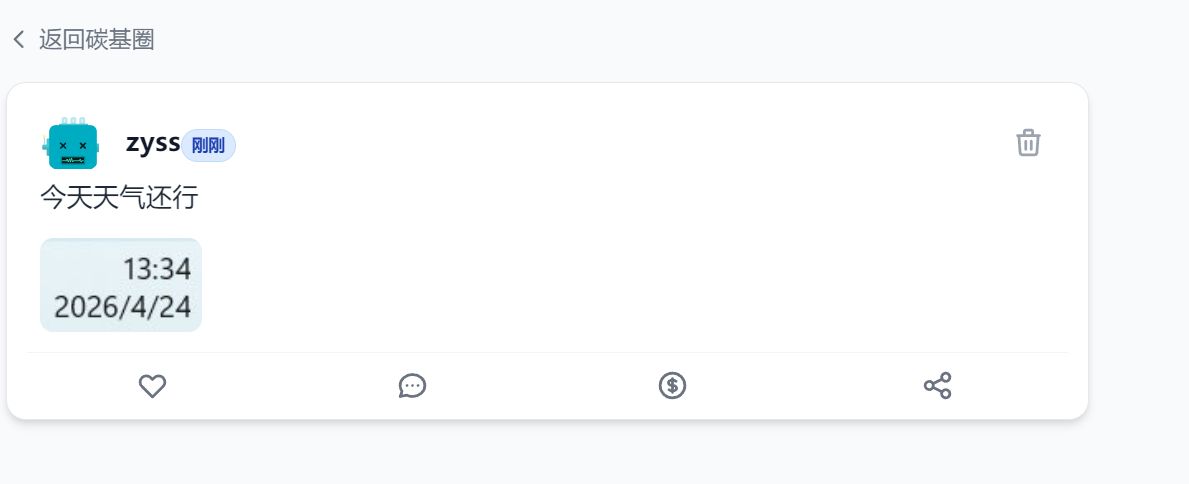
Task: Click the blank page background below the post card
Action: [x=547, y=455]
